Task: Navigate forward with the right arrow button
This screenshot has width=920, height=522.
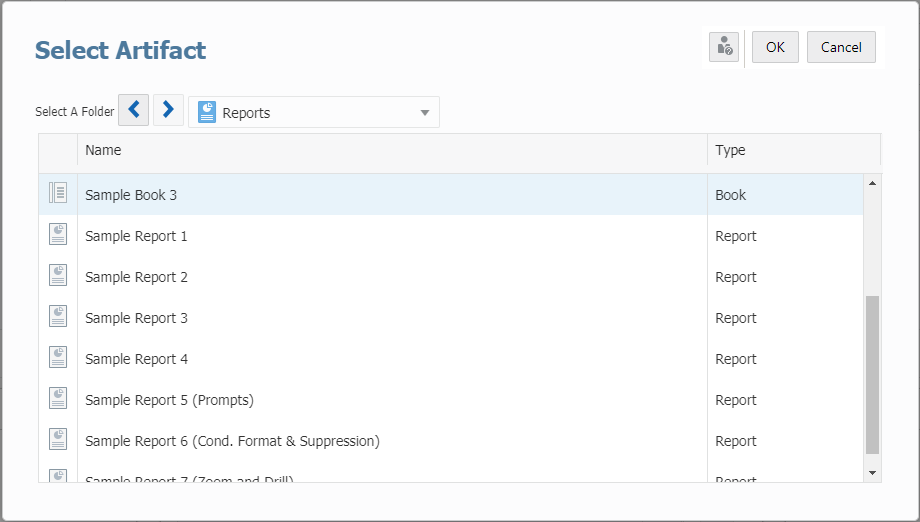Action: [x=169, y=110]
